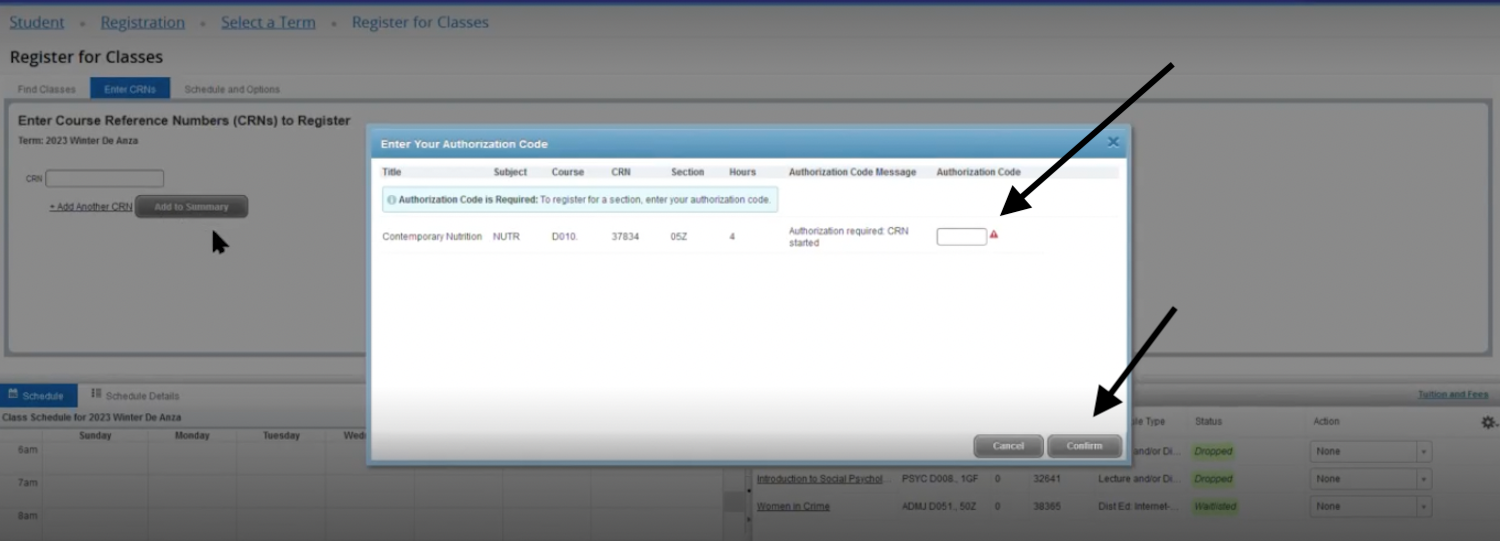Select the Enter CRNs tab
Viewport: 1500px width, 541px height.
tap(130, 89)
